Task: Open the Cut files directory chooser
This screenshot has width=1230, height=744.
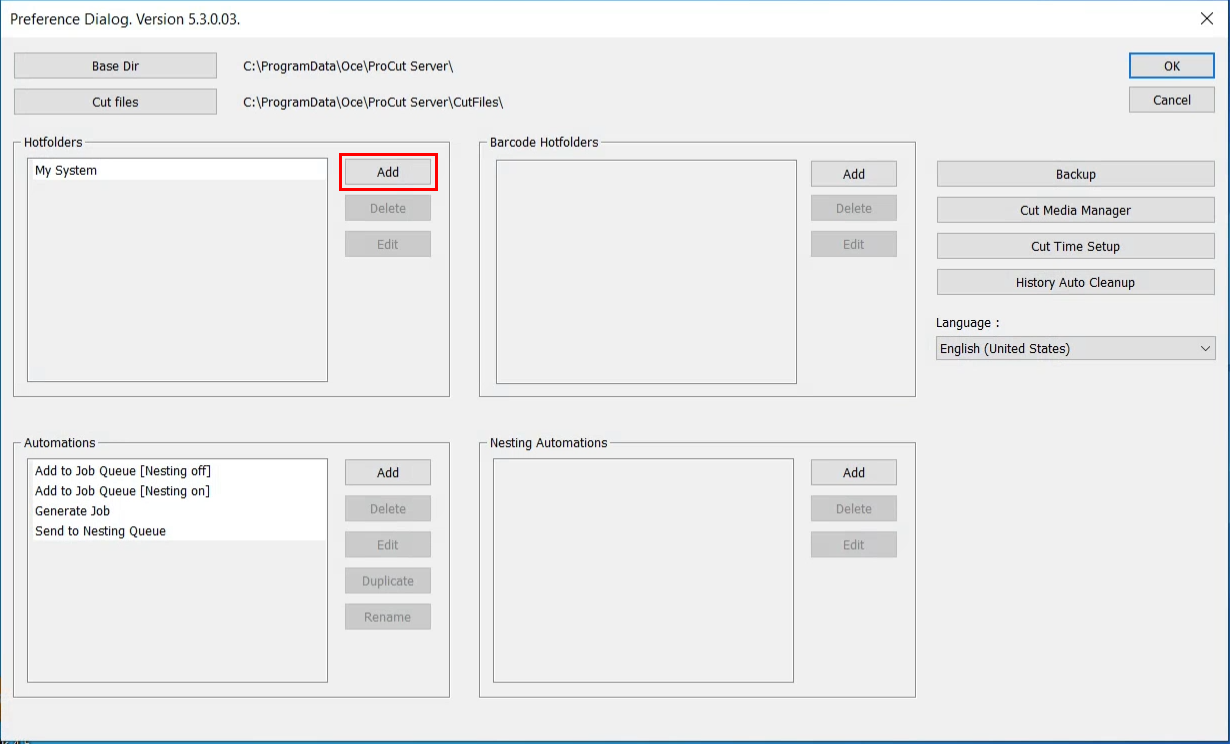Action: [115, 102]
